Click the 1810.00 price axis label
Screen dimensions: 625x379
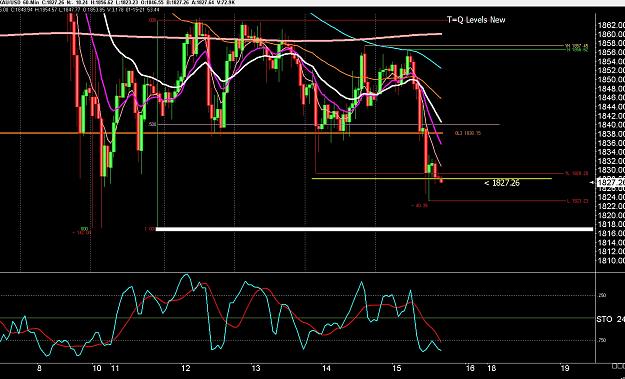pyautogui.click(x=611, y=261)
